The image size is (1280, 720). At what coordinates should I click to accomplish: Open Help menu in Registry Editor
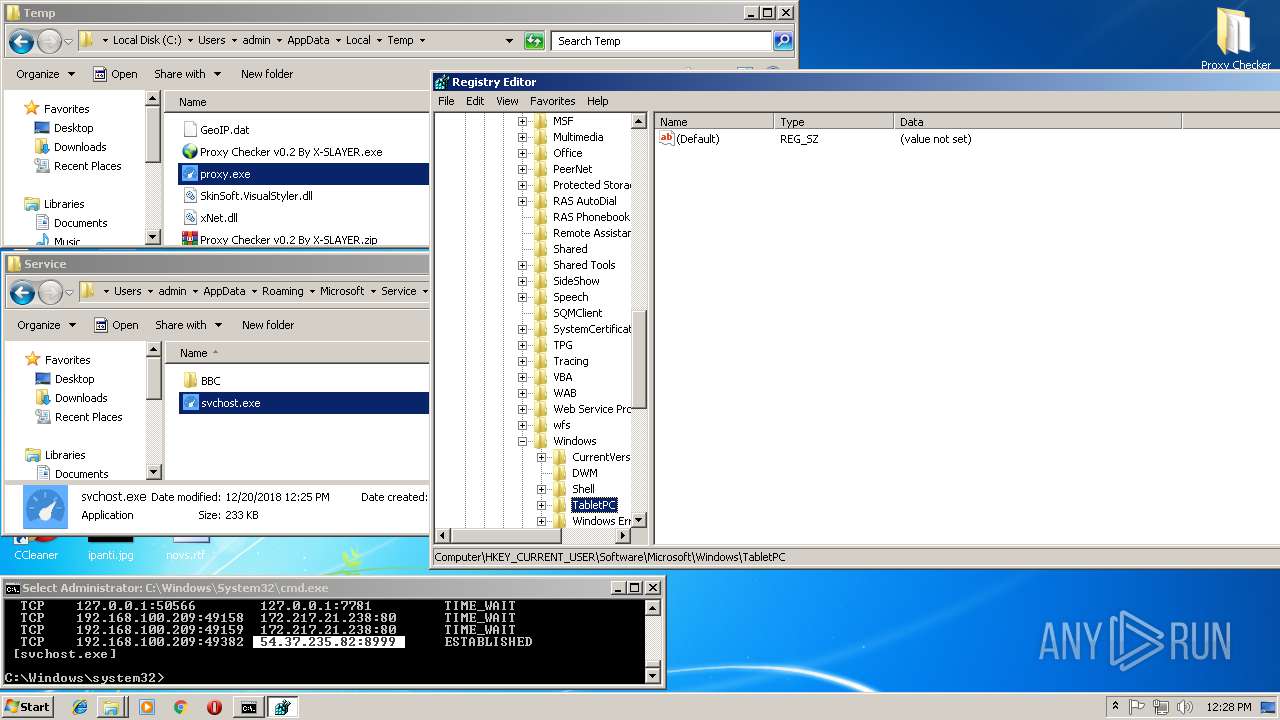[x=597, y=101]
